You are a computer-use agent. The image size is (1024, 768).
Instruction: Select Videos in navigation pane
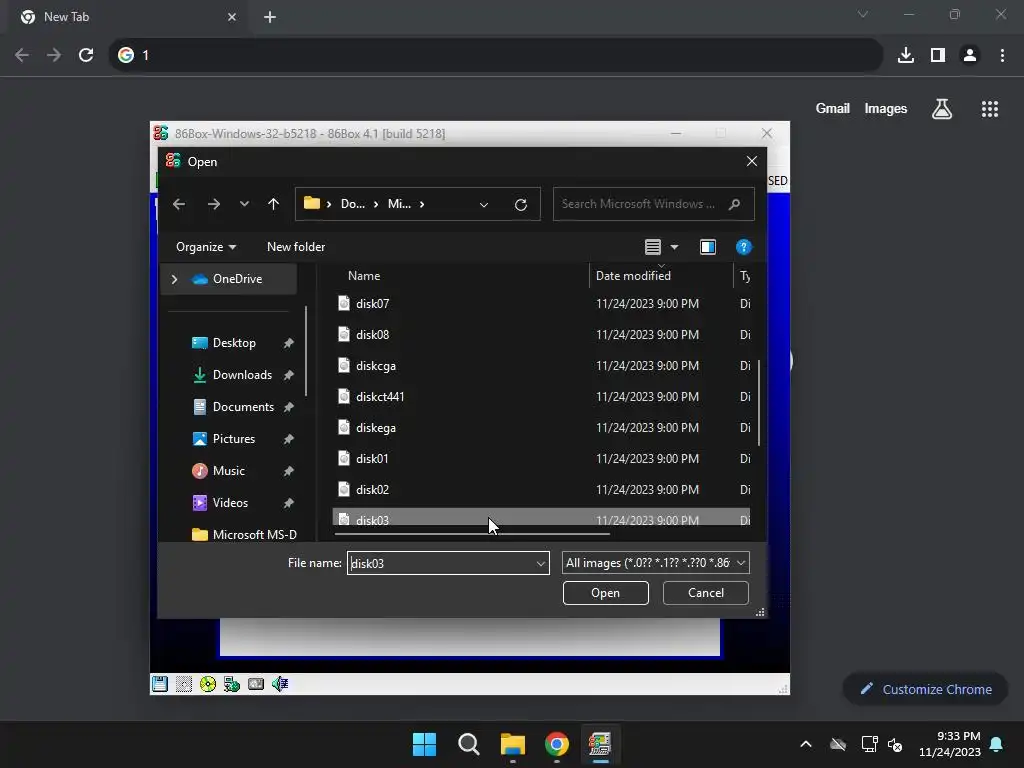click(230, 503)
